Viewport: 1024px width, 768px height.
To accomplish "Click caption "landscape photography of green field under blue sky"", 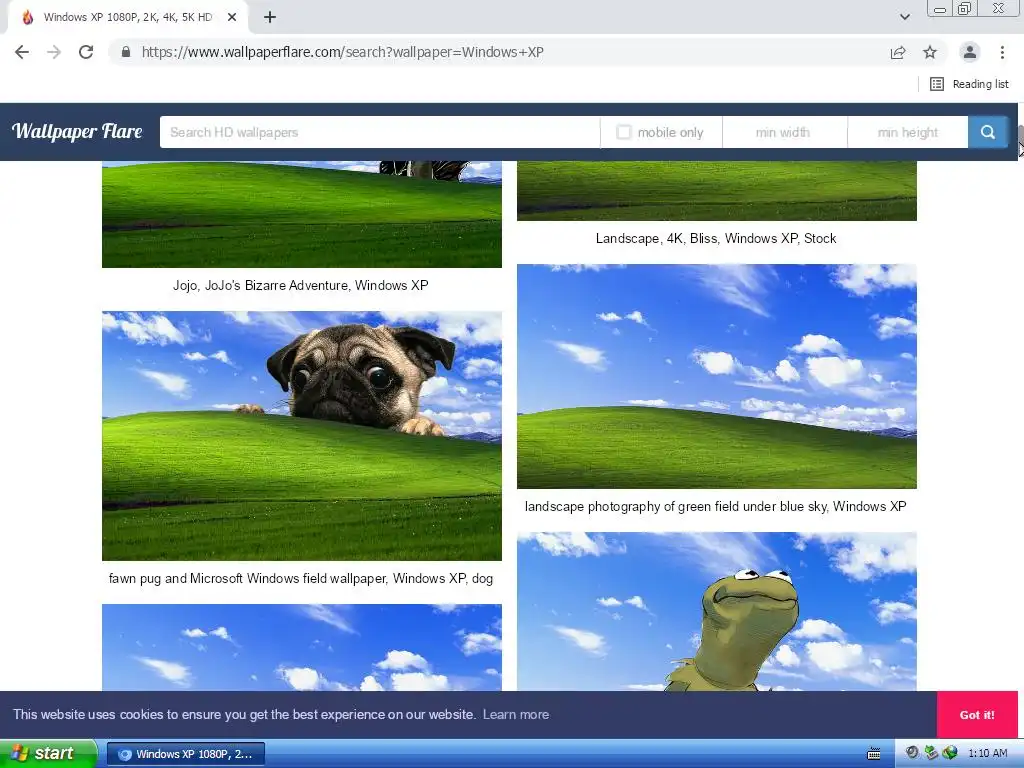I will (x=676, y=507).
